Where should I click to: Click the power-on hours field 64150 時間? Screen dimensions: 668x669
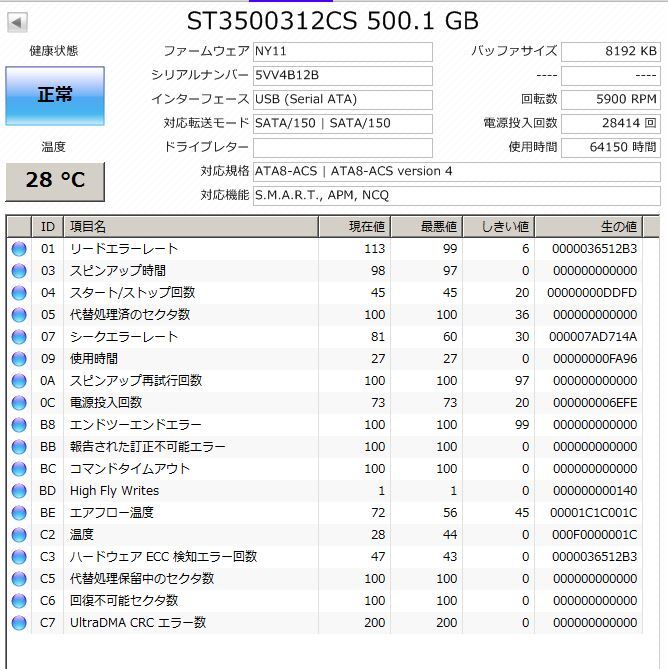[611, 148]
